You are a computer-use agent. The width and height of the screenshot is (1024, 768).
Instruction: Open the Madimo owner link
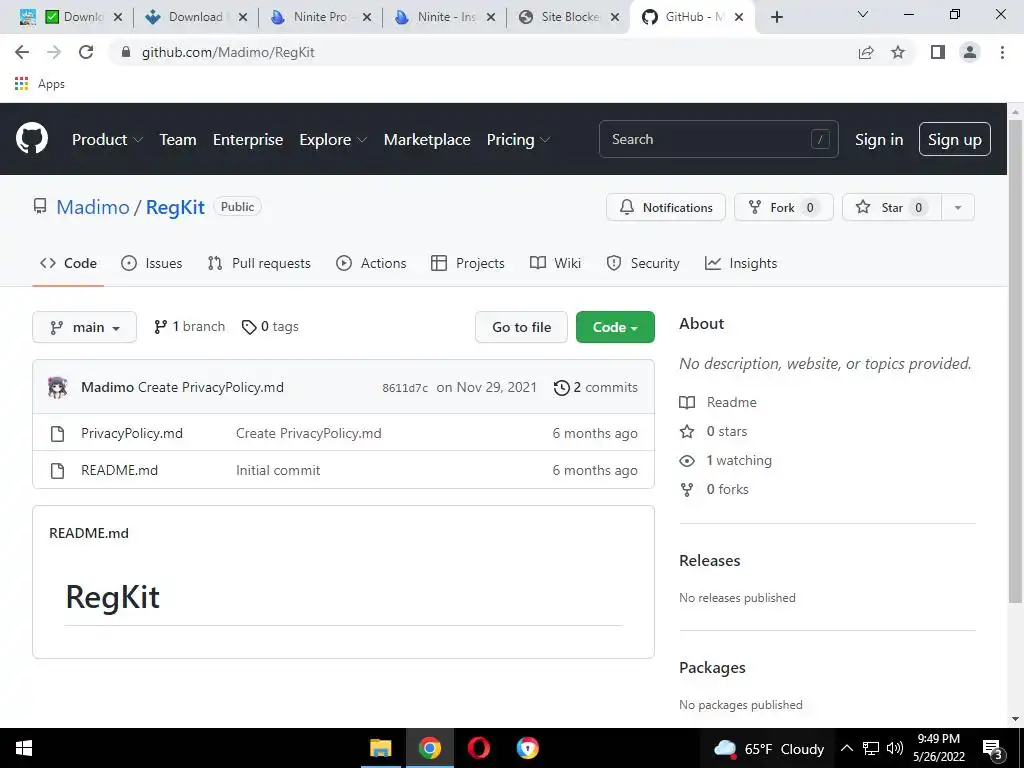click(93, 207)
